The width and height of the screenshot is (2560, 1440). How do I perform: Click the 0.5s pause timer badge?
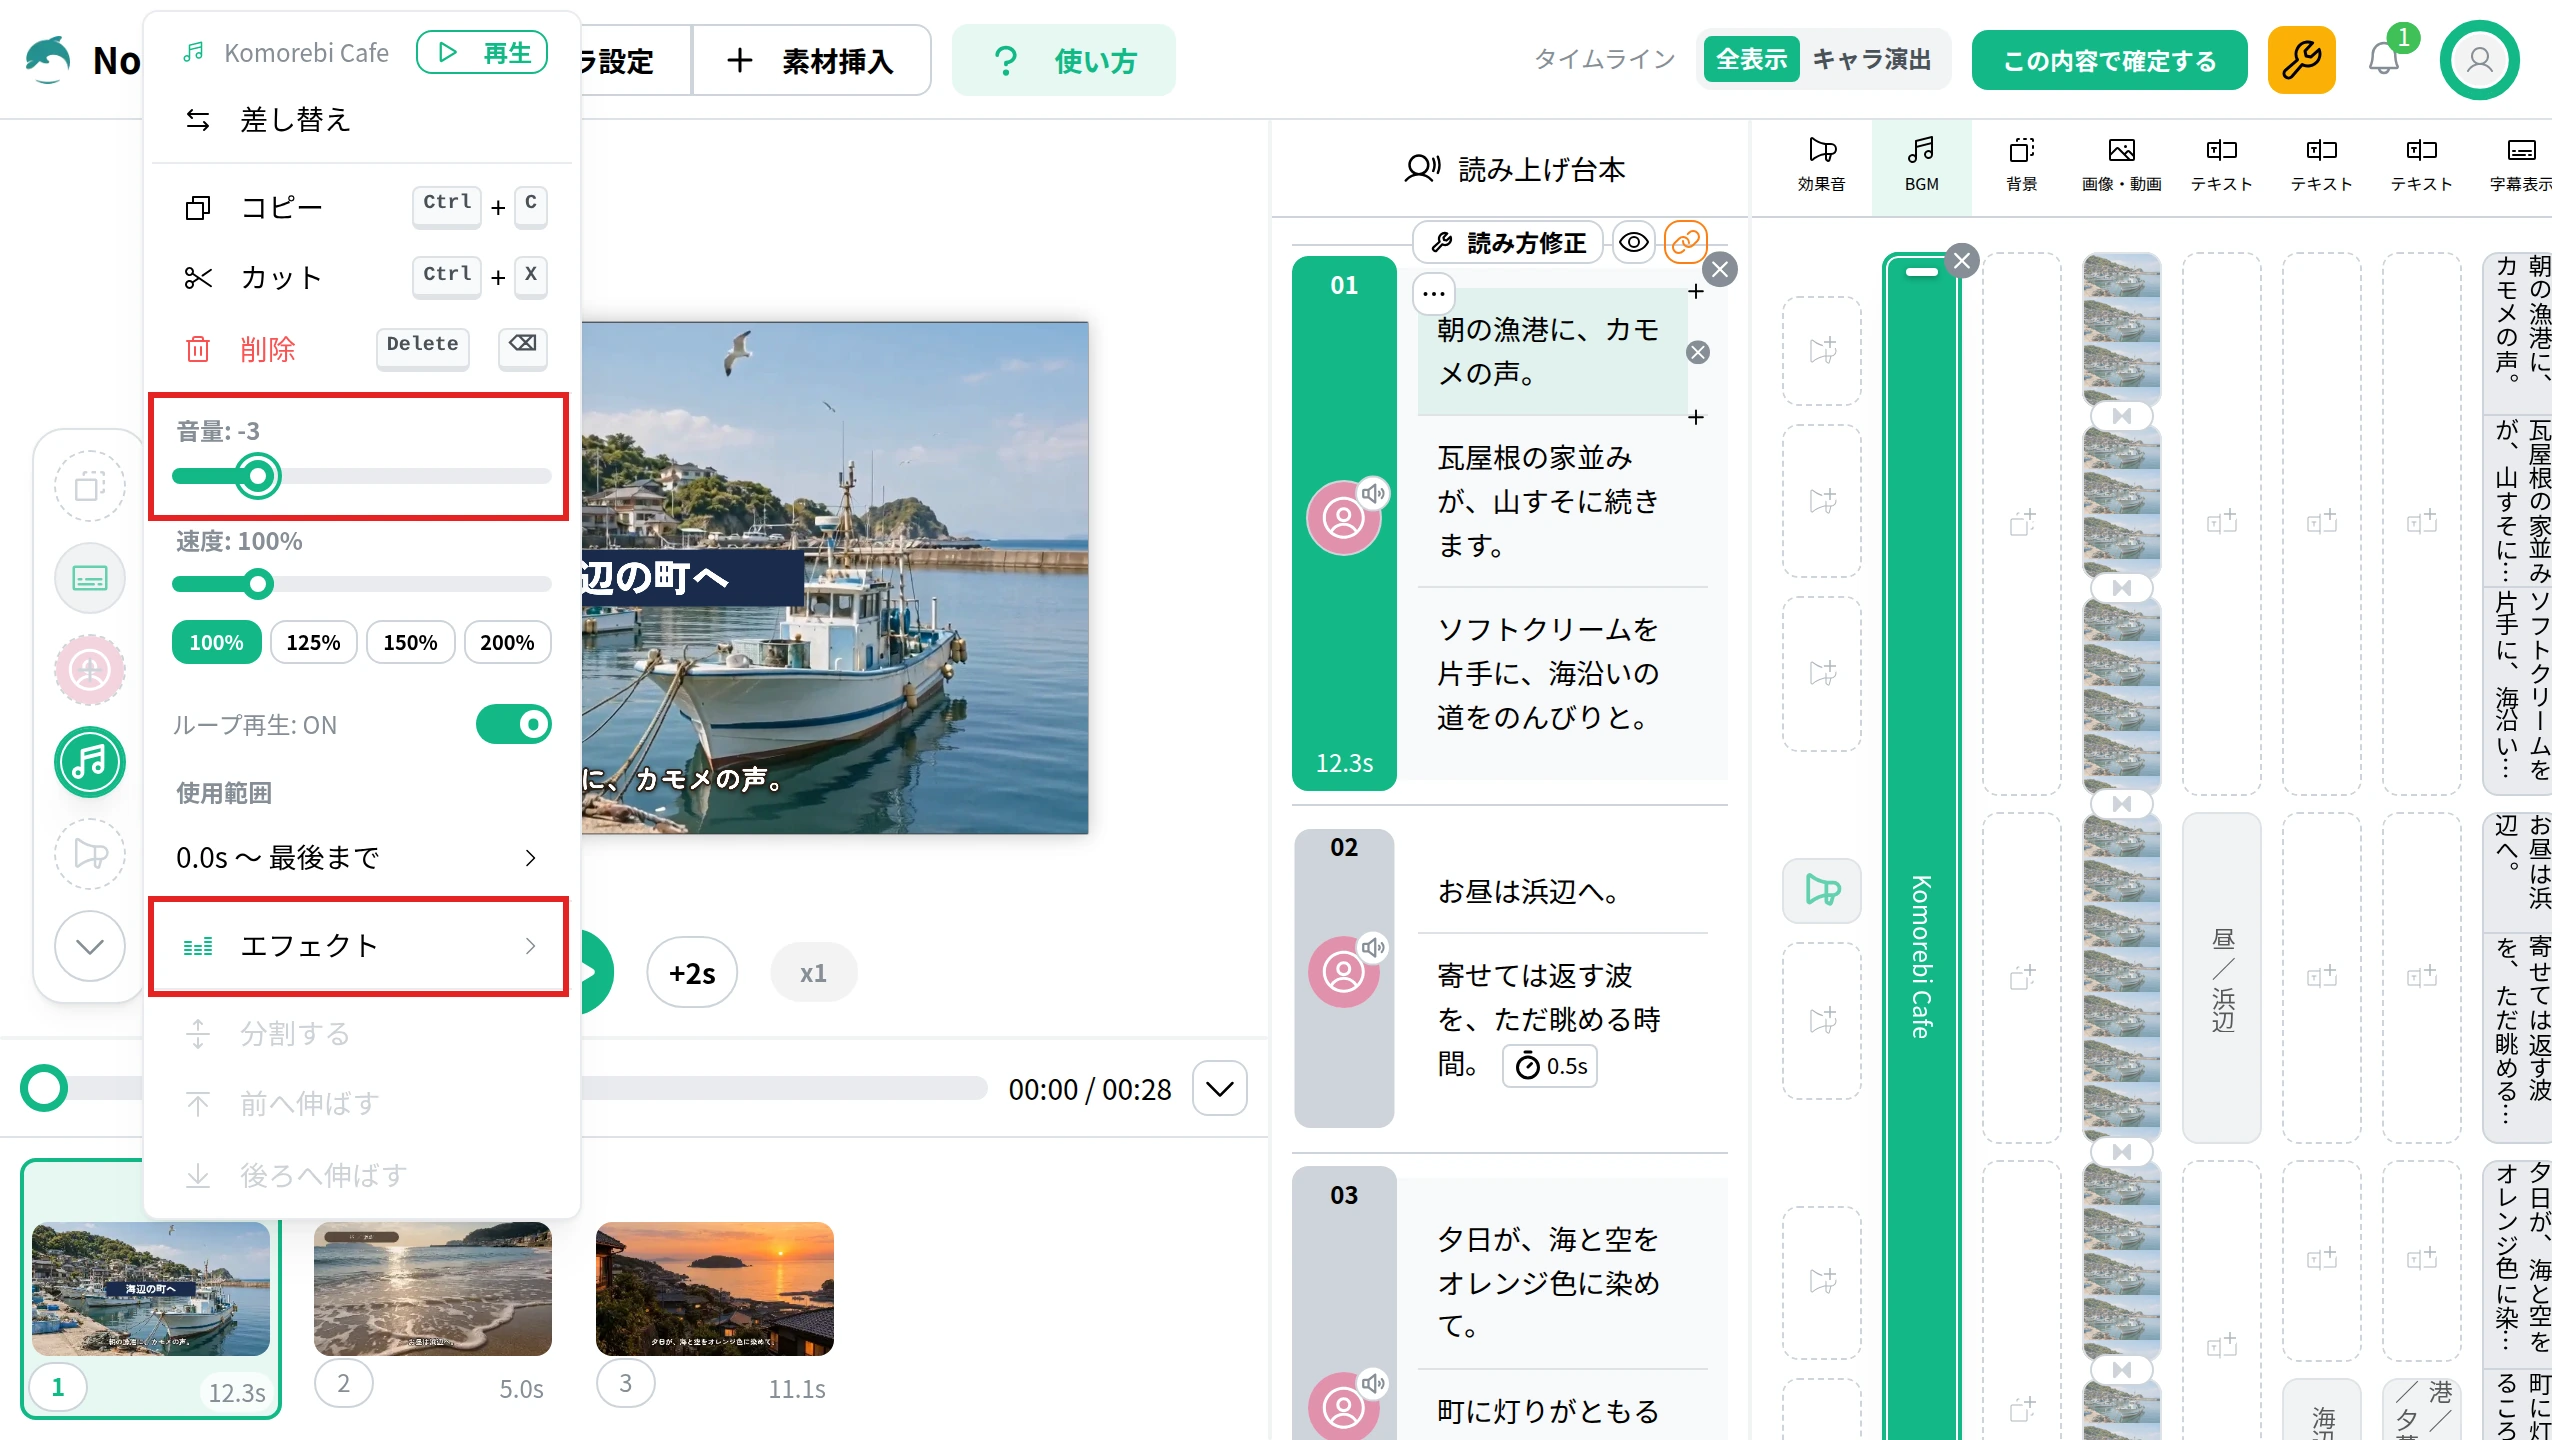point(1550,1066)
